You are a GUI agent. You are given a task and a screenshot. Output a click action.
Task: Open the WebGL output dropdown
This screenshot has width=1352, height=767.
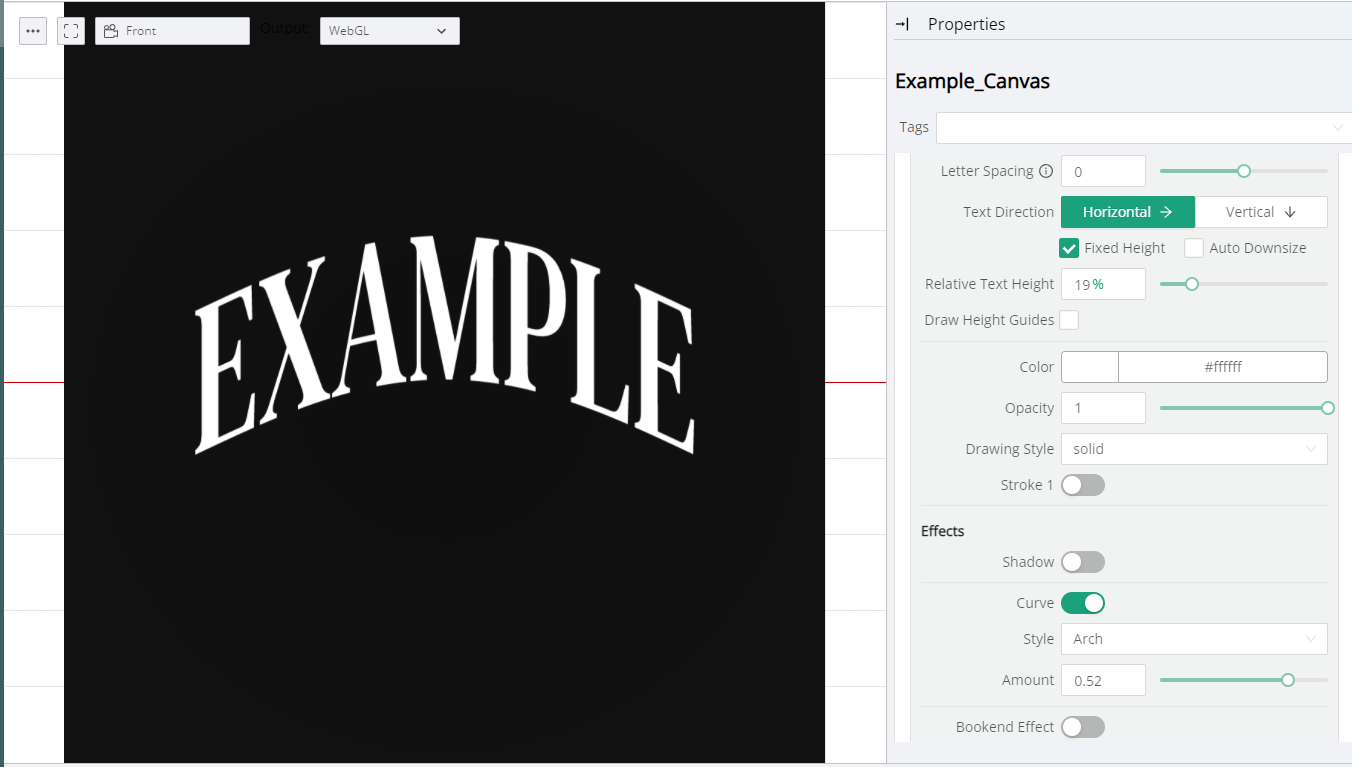coord(389,31)
